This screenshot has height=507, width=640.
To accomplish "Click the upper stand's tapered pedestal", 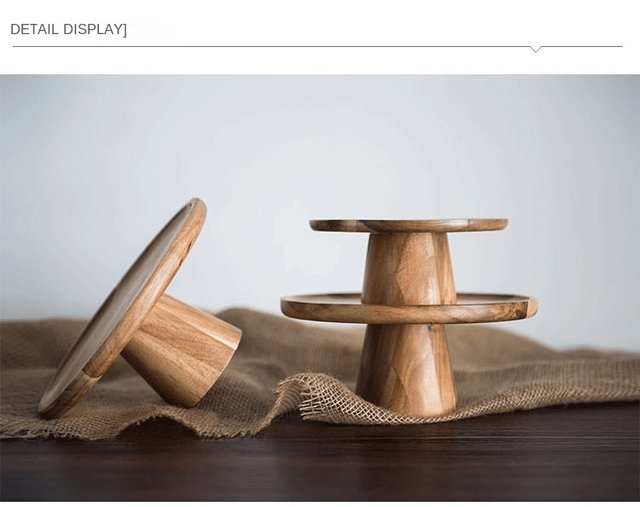I will 409,267.
